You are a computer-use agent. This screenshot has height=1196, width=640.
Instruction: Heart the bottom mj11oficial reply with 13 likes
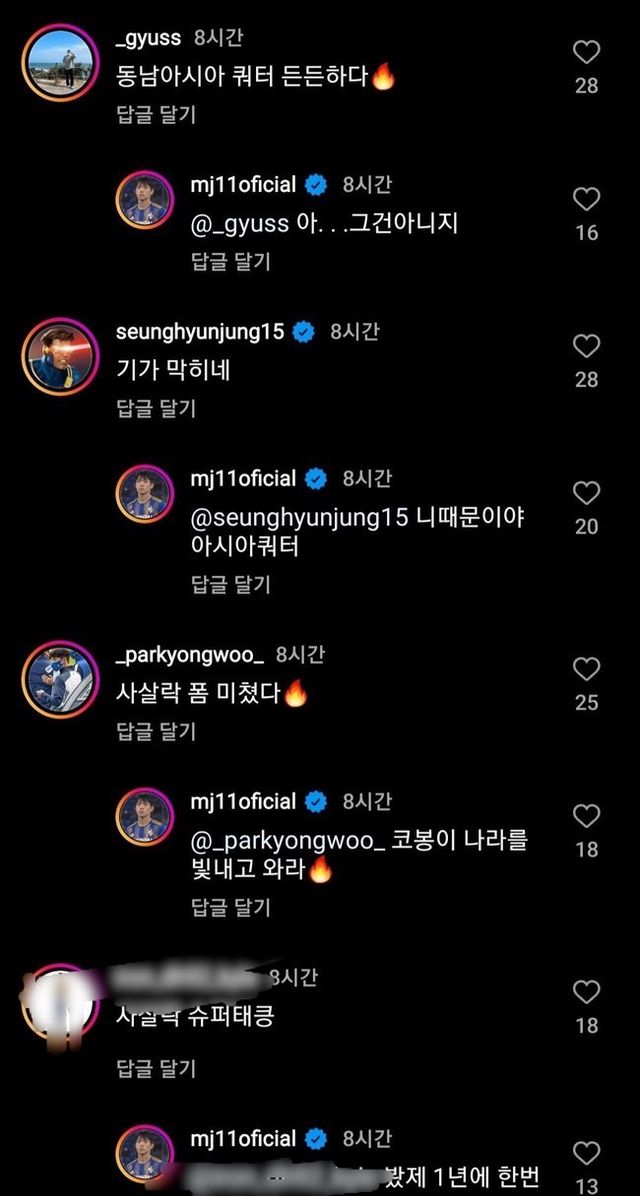586,1154
